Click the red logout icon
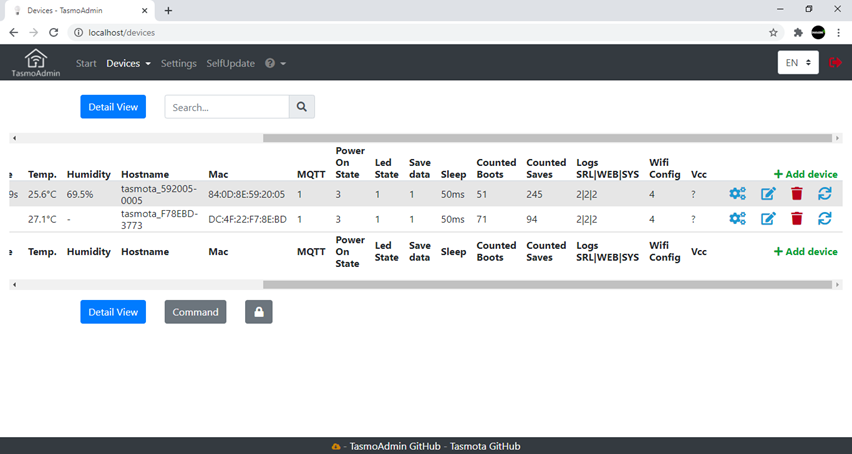 coord(835,62)
